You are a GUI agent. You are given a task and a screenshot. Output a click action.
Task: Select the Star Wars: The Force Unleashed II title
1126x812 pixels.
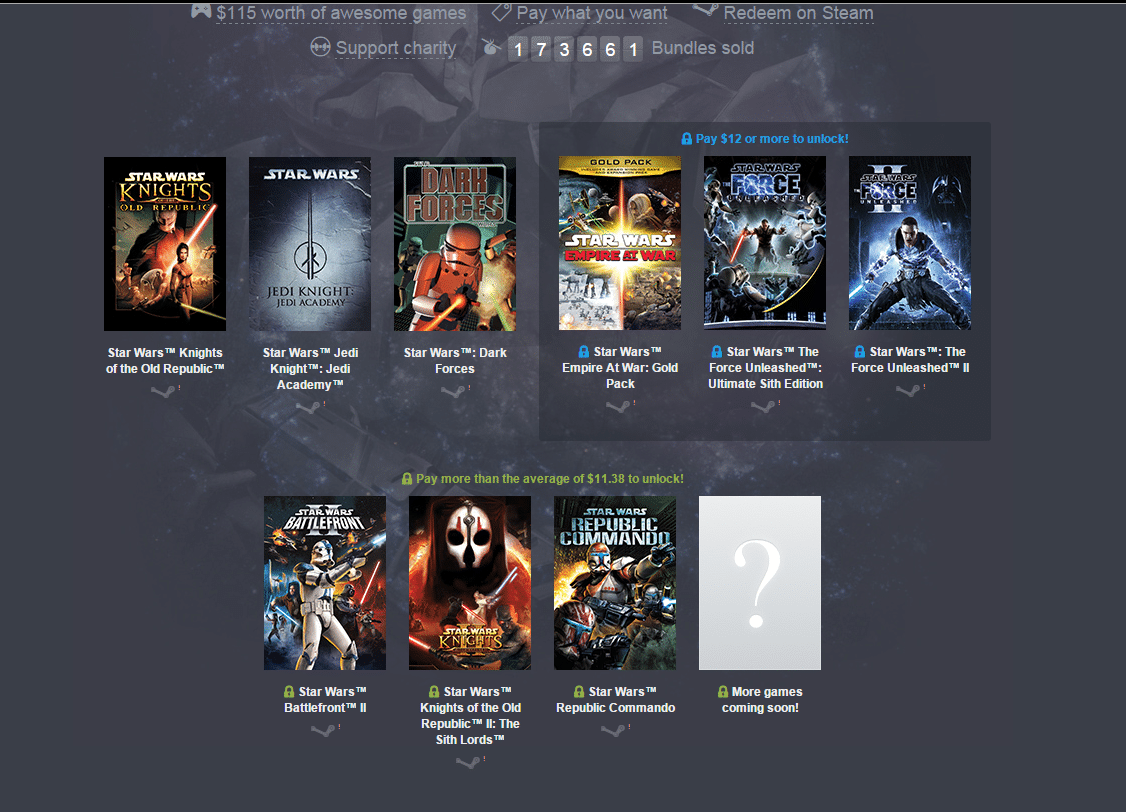pyautogui.click(x=910, y=360)
